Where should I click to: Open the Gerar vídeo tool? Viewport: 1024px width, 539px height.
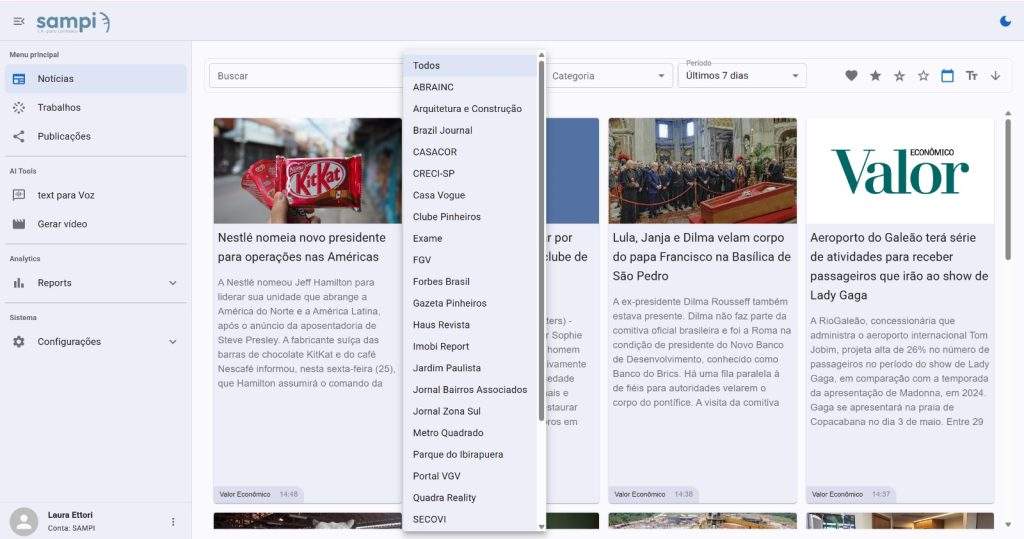pos(62,224)
